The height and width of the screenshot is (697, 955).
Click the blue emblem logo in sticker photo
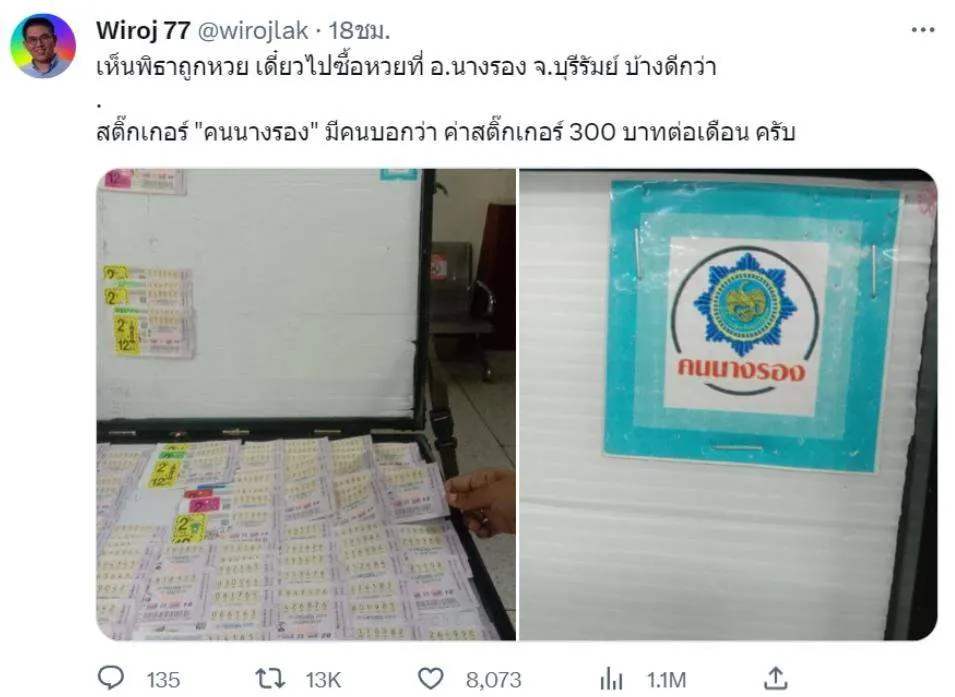tap(745, 304)
